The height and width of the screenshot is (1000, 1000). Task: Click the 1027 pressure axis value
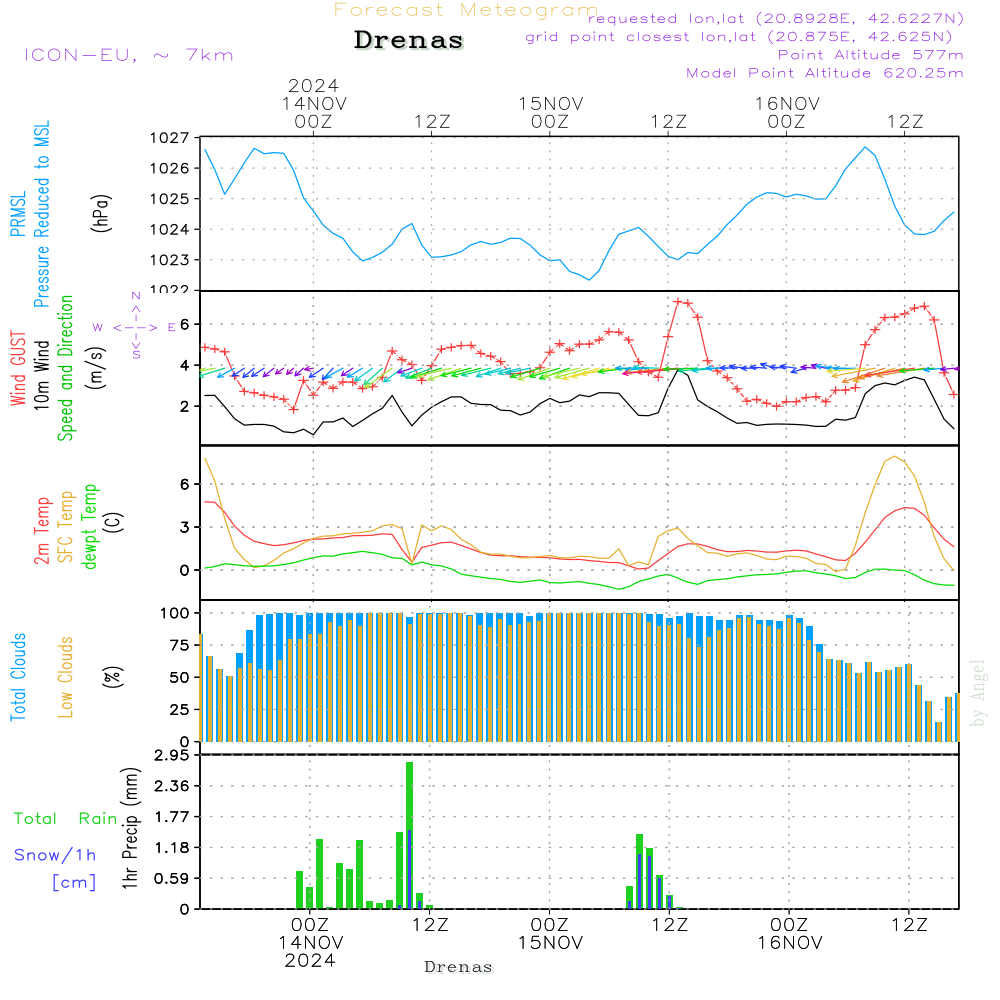[170, 138]
